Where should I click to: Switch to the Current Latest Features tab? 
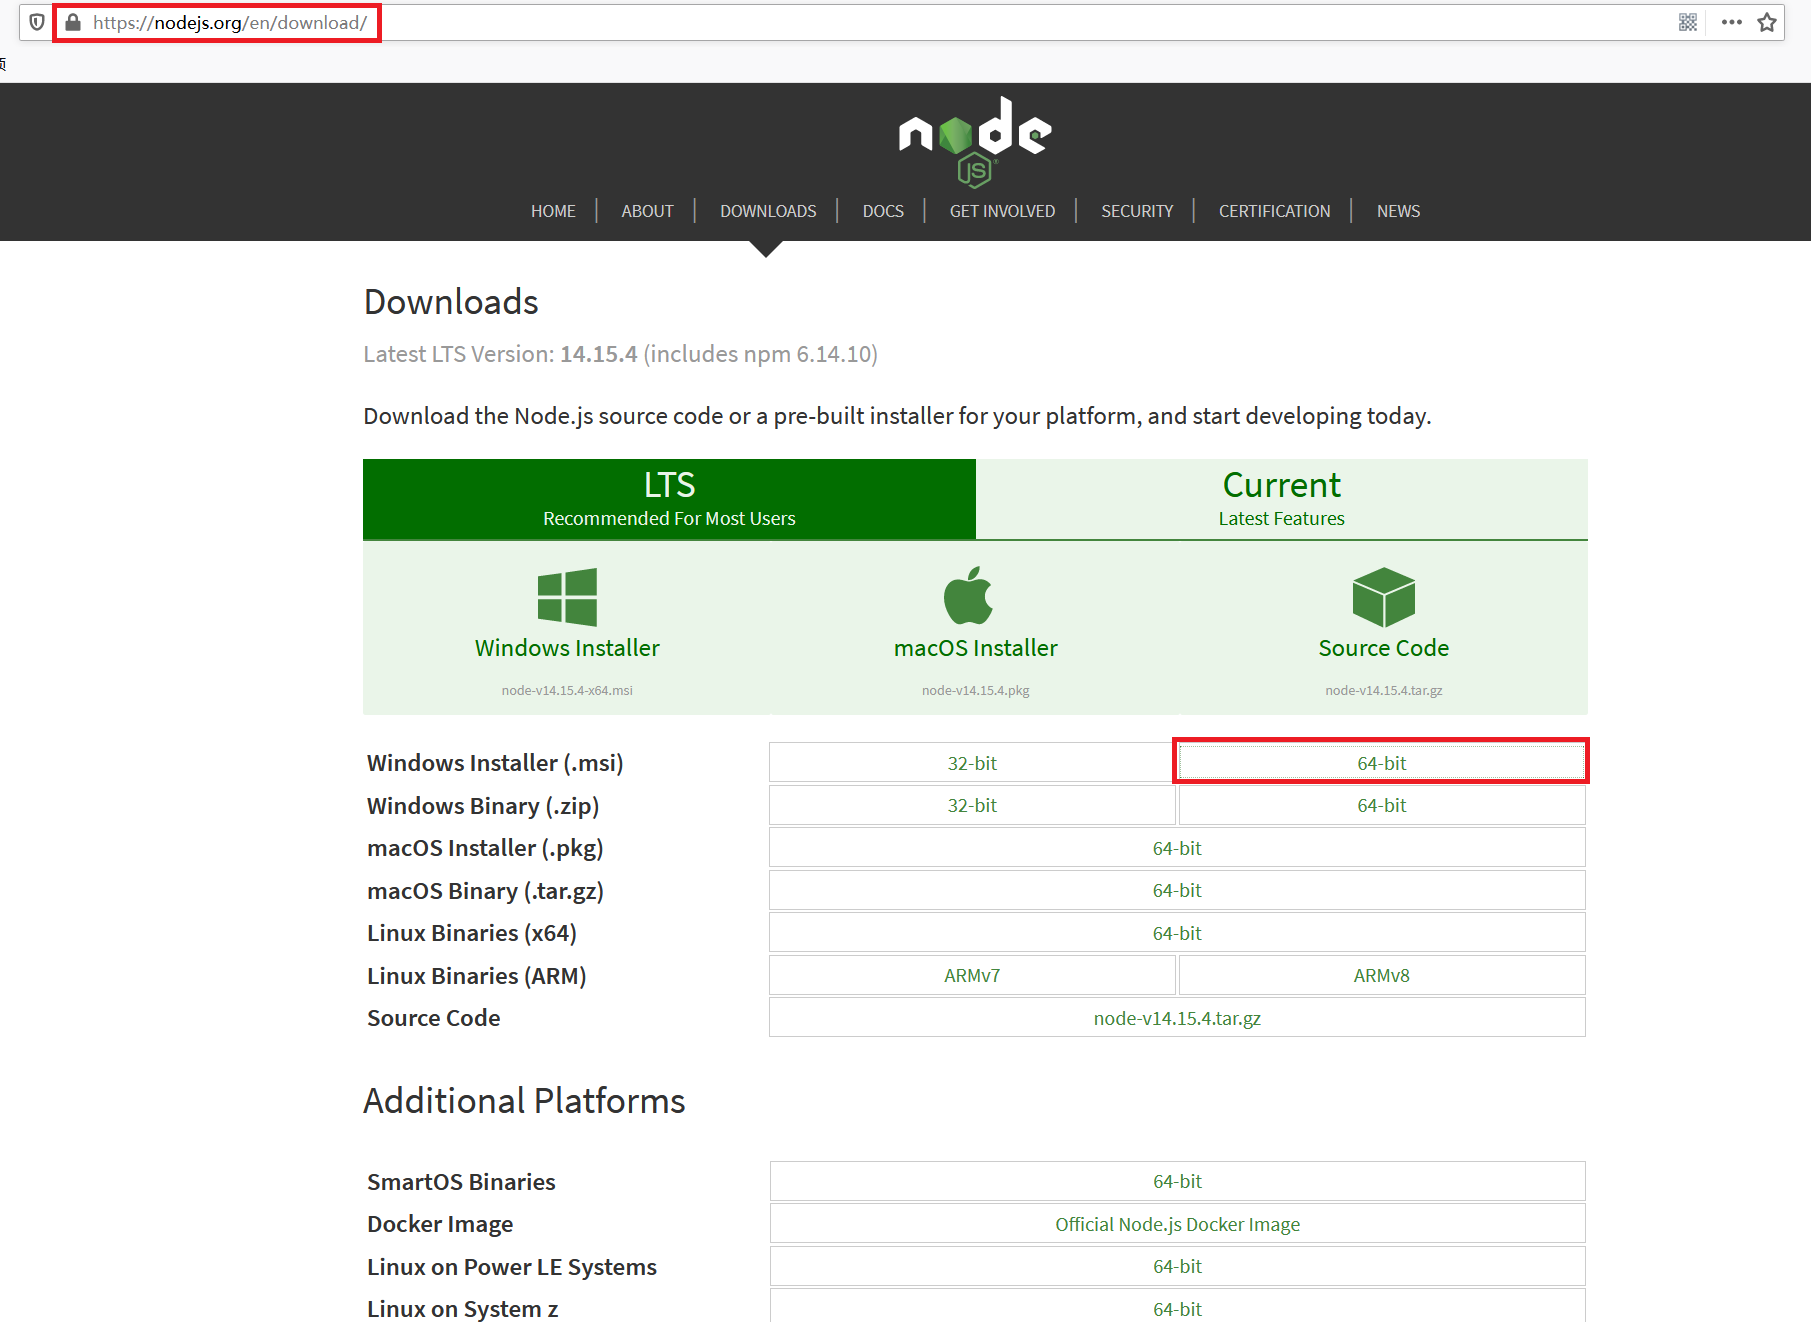click(x=1282, y=499)
